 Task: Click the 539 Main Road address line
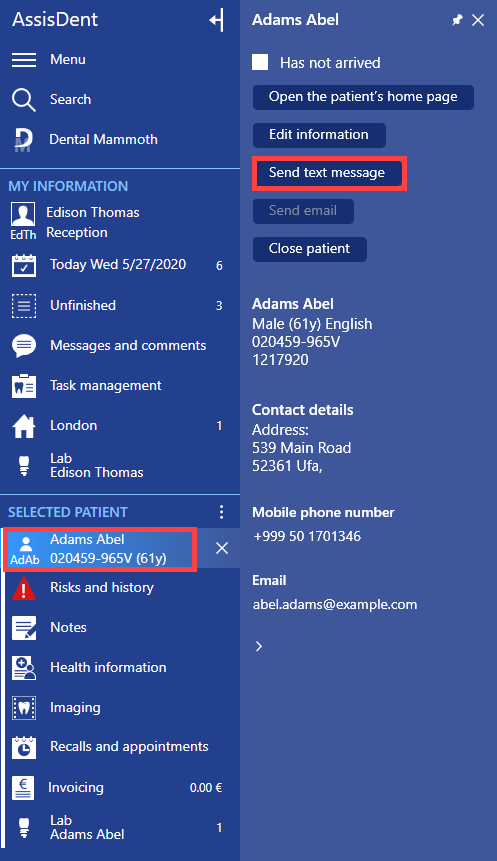pyautogui.click(x=301, y=448)
